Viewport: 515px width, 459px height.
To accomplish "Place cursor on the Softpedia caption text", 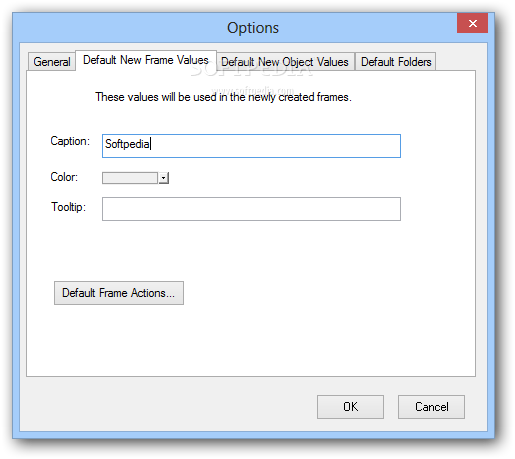I will pyautogui.click(x=127, y=144).
